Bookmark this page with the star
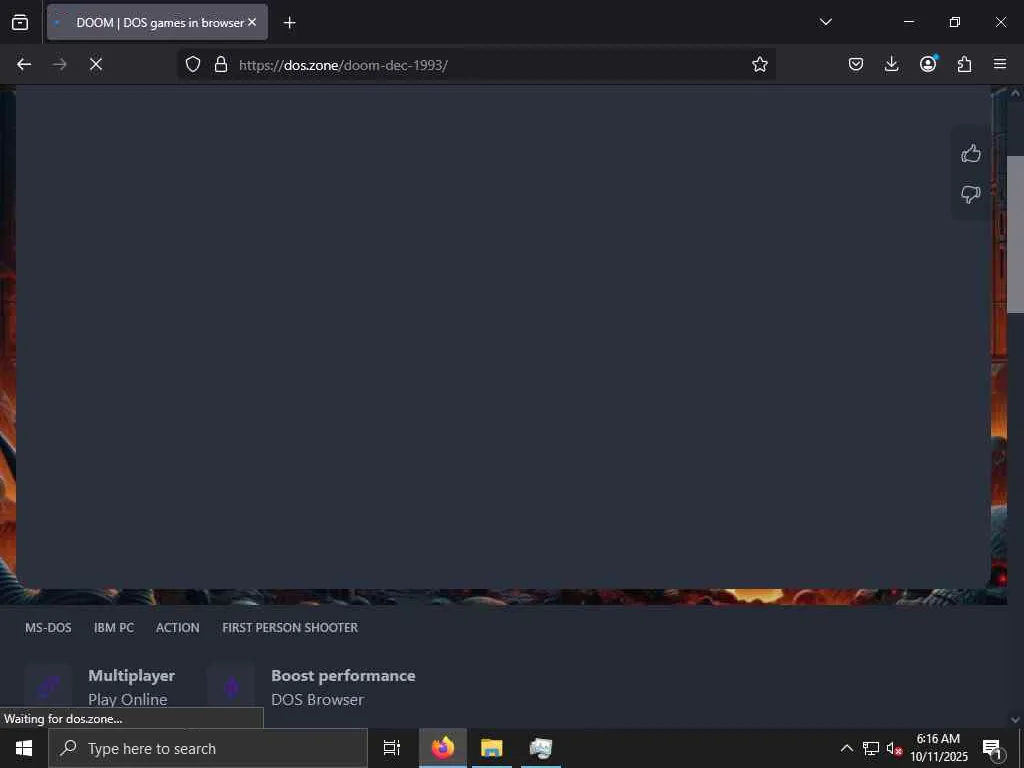This screenshot has height=768, width=1024. (760, 64)
